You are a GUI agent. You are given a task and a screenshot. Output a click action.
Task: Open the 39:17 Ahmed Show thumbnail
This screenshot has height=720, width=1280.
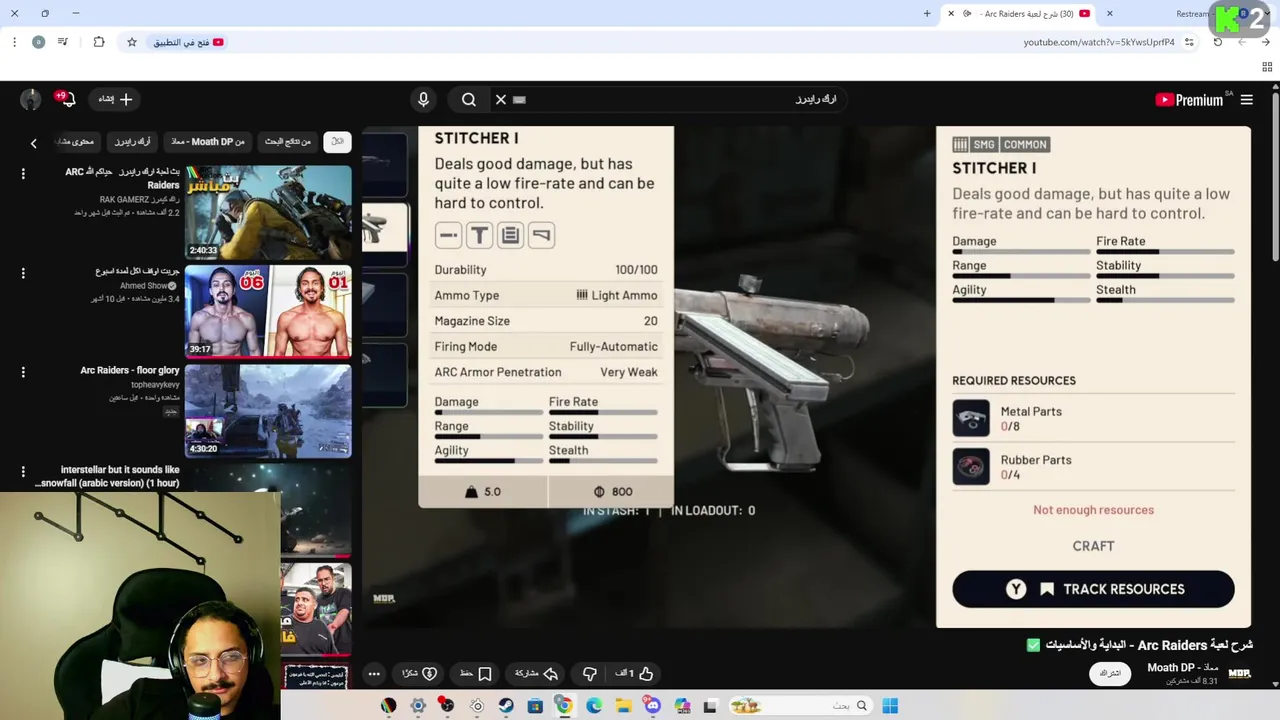click(x=268, y=311)
